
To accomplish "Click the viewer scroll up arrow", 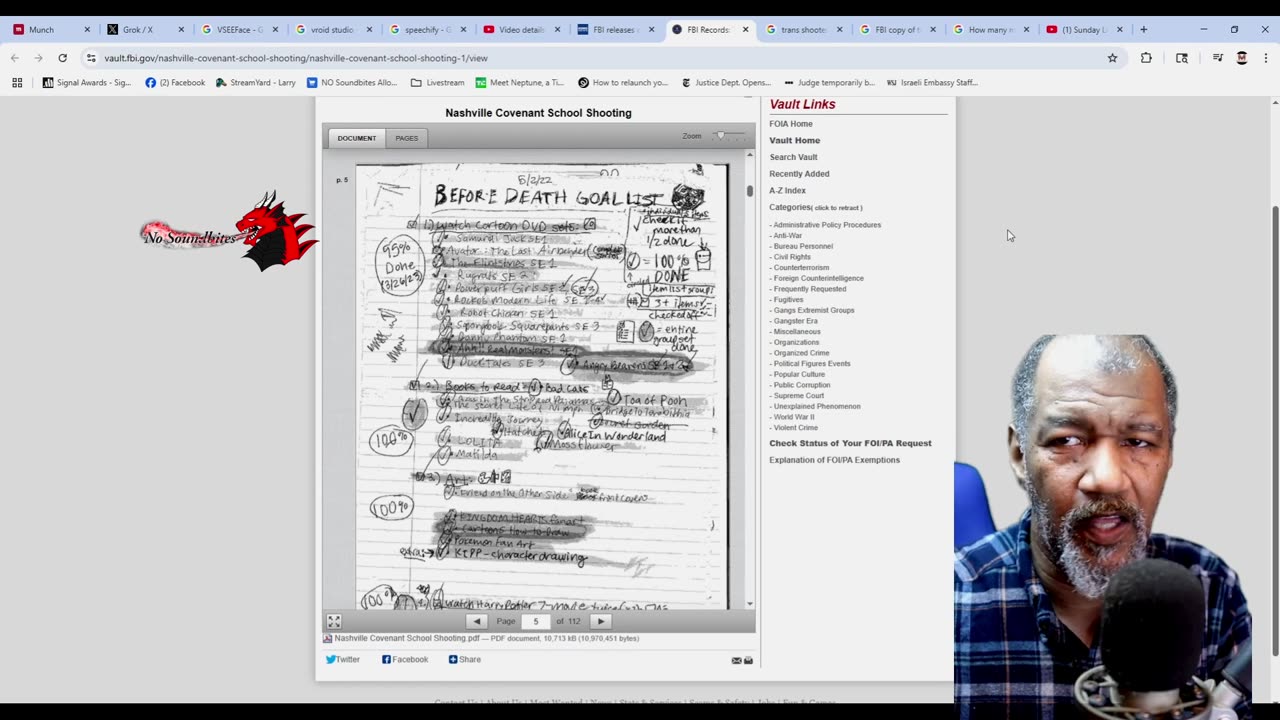I will coord(750,155).
